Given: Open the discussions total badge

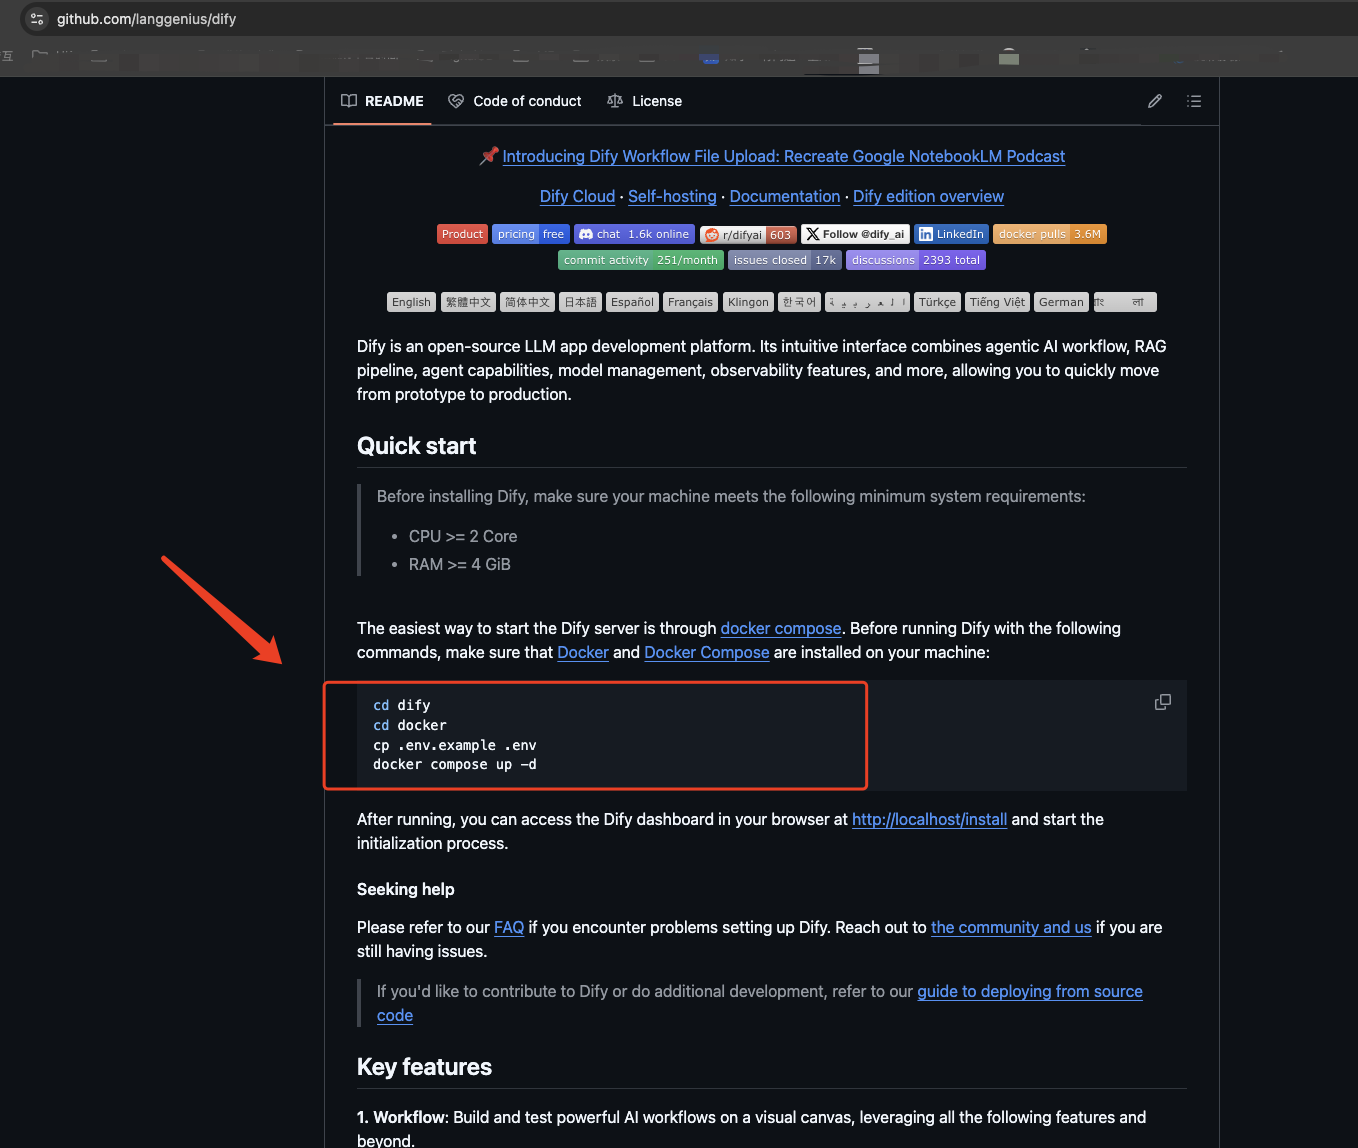Looking at the screenshot, I should point(915,260).
